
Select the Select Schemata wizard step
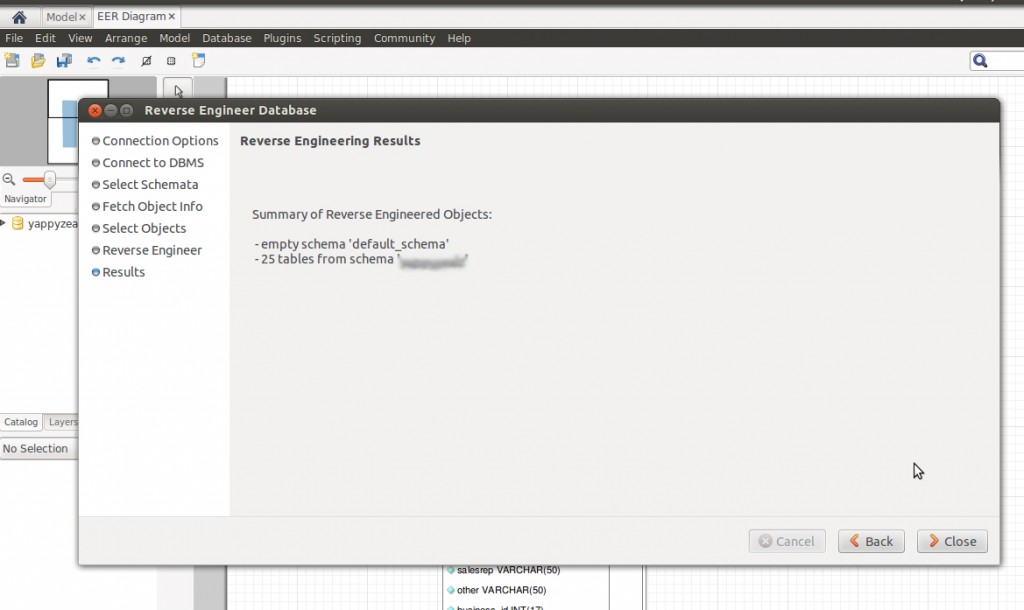(149, 184)
